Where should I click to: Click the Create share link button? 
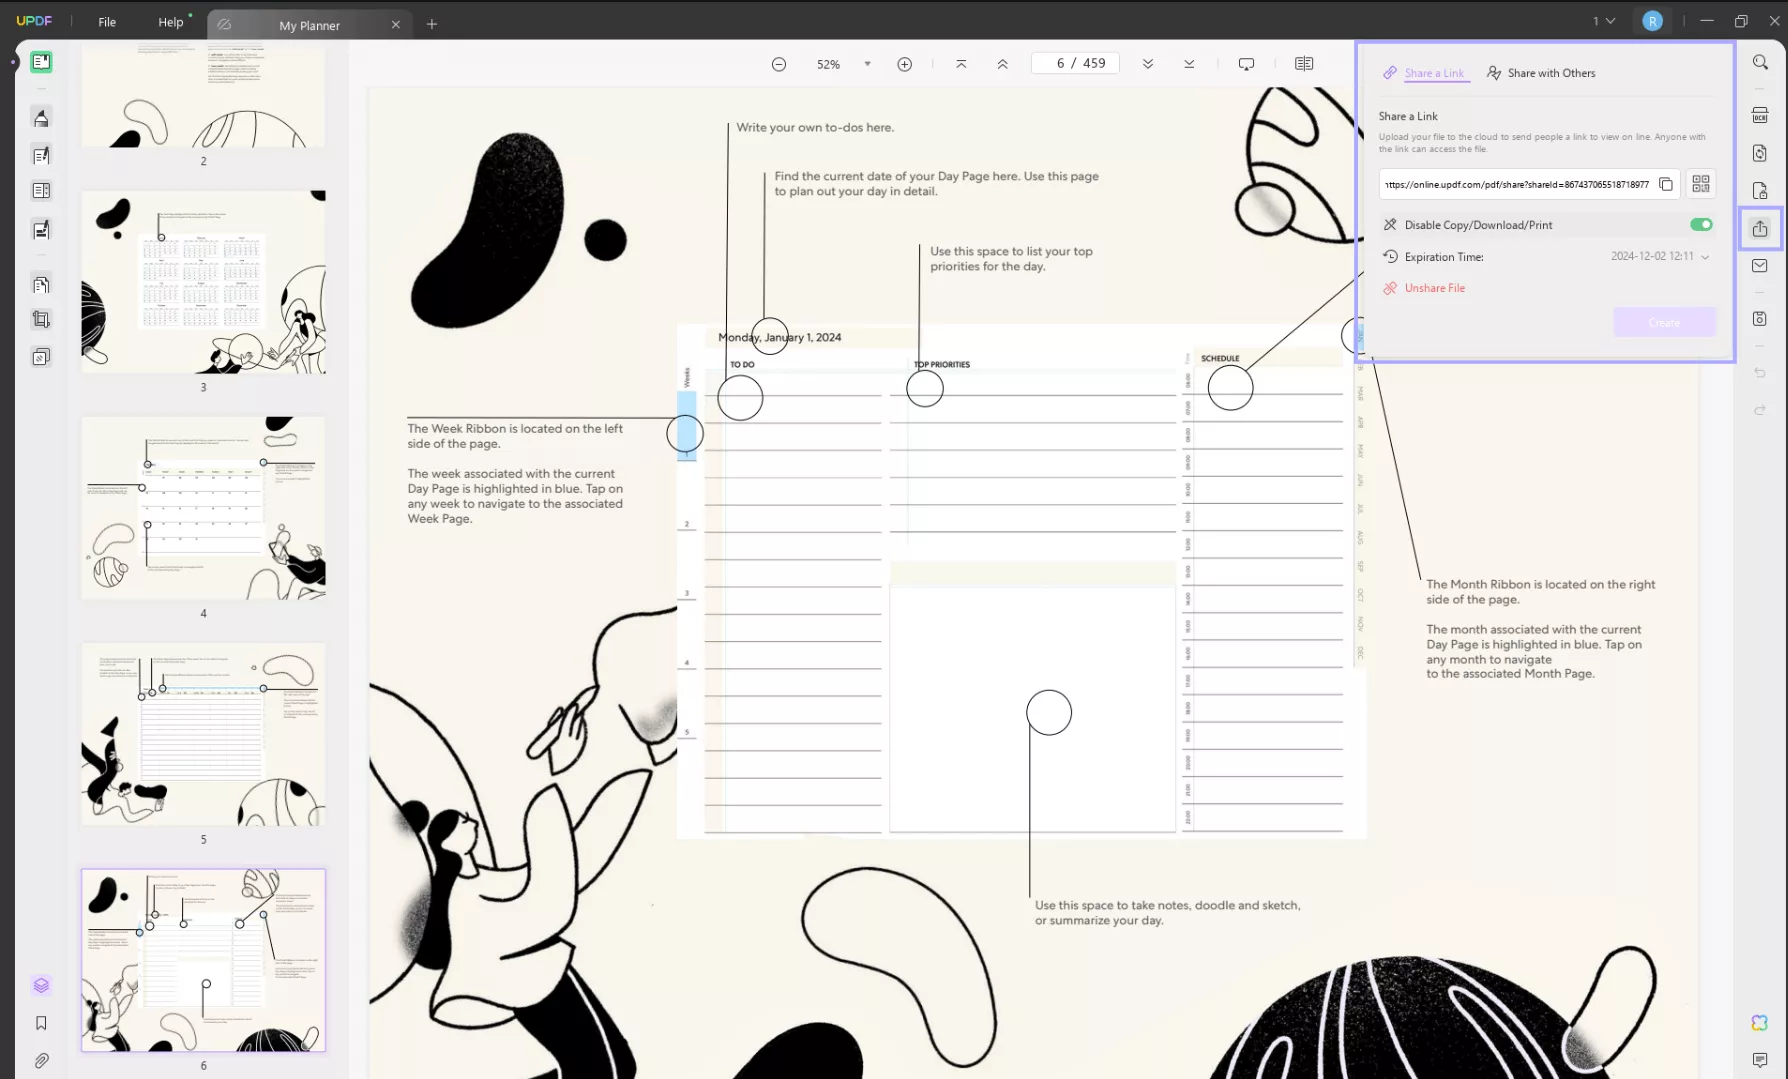point(1664,322)
